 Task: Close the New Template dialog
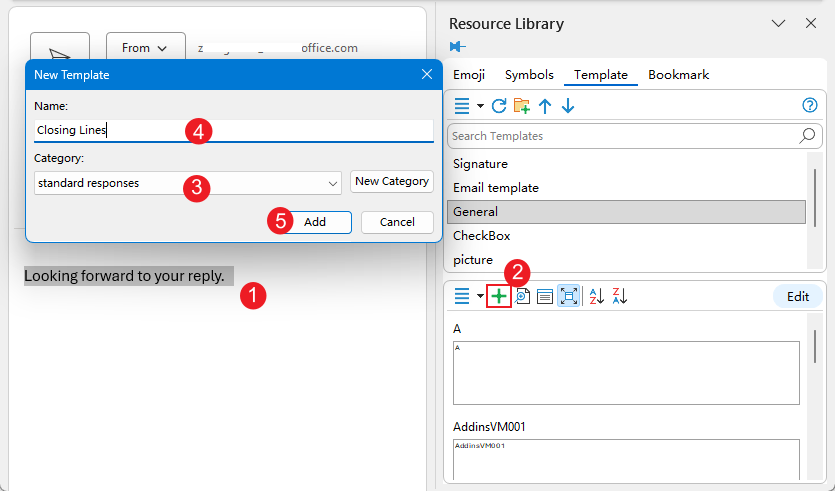point(427,75)
